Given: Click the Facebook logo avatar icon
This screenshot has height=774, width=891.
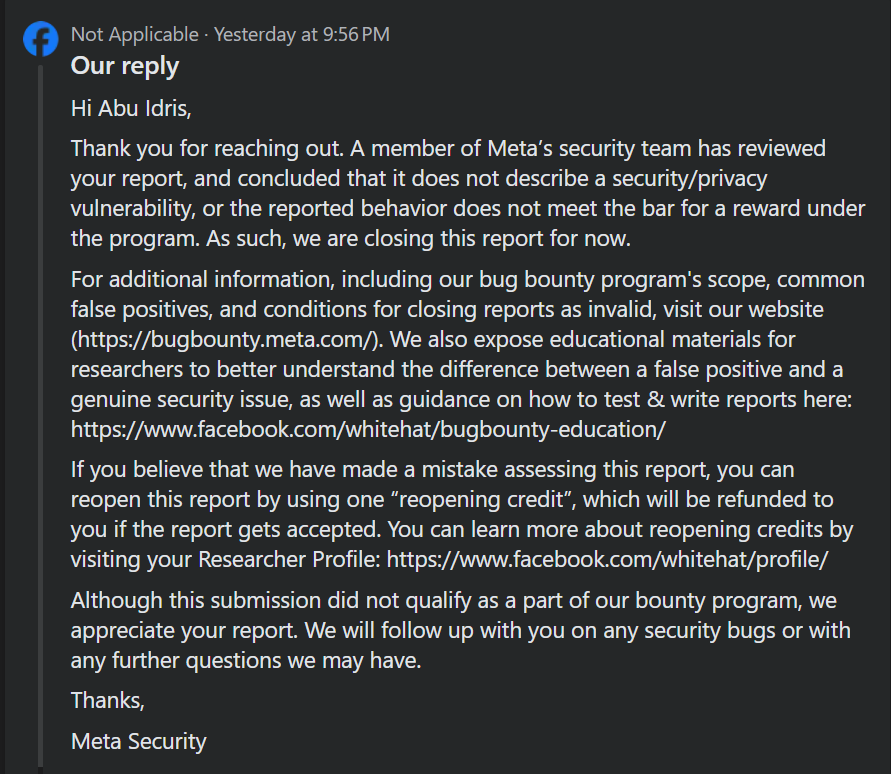Looking at the screenshot, I should pyautogui.click(x=40, y=39).
